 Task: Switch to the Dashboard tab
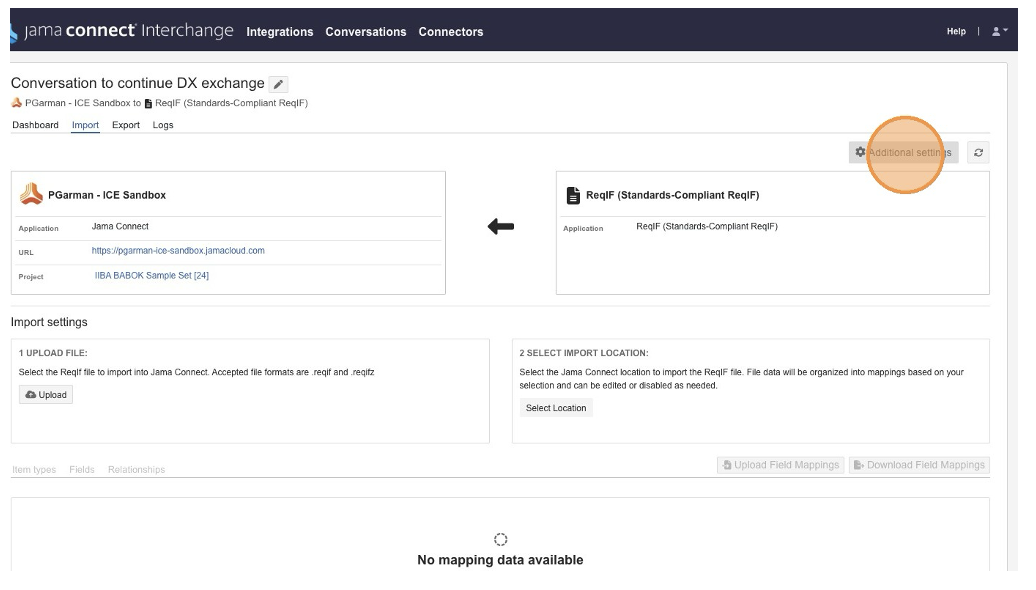tap(36, 125)
